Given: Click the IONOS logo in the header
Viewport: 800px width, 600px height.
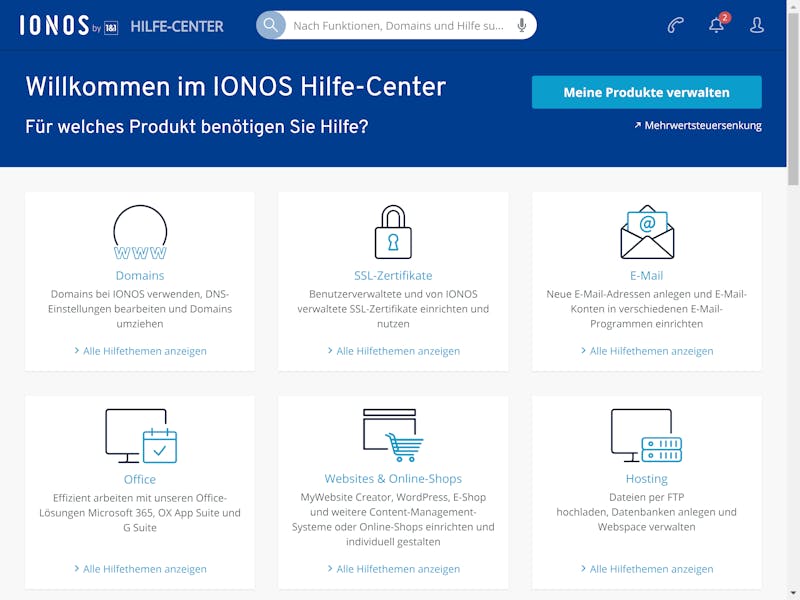Looking at the screenshot, I should (x=69, y=26).
